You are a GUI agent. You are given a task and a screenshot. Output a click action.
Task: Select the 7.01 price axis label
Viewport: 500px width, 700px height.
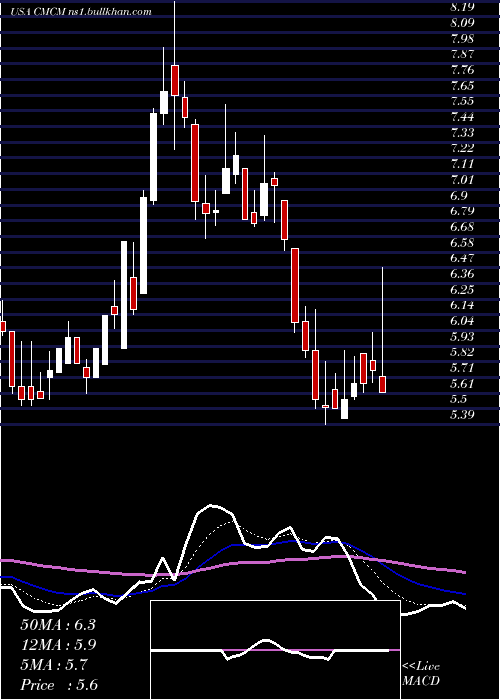(462, 179)
